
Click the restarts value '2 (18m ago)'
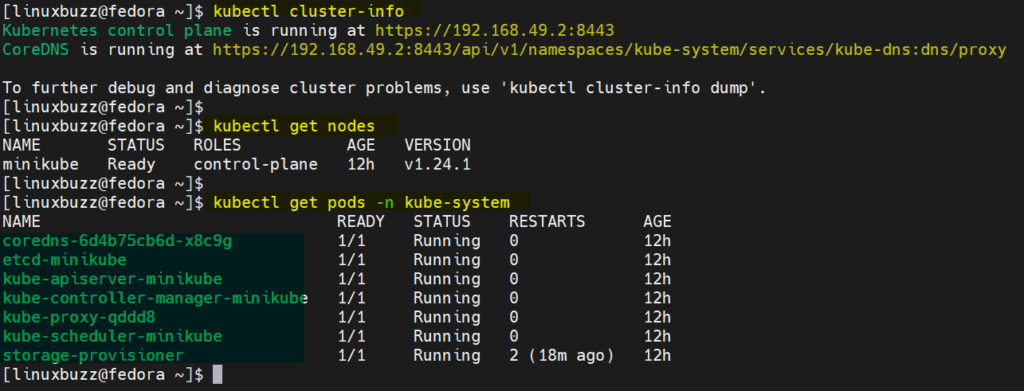coord(562,355)
